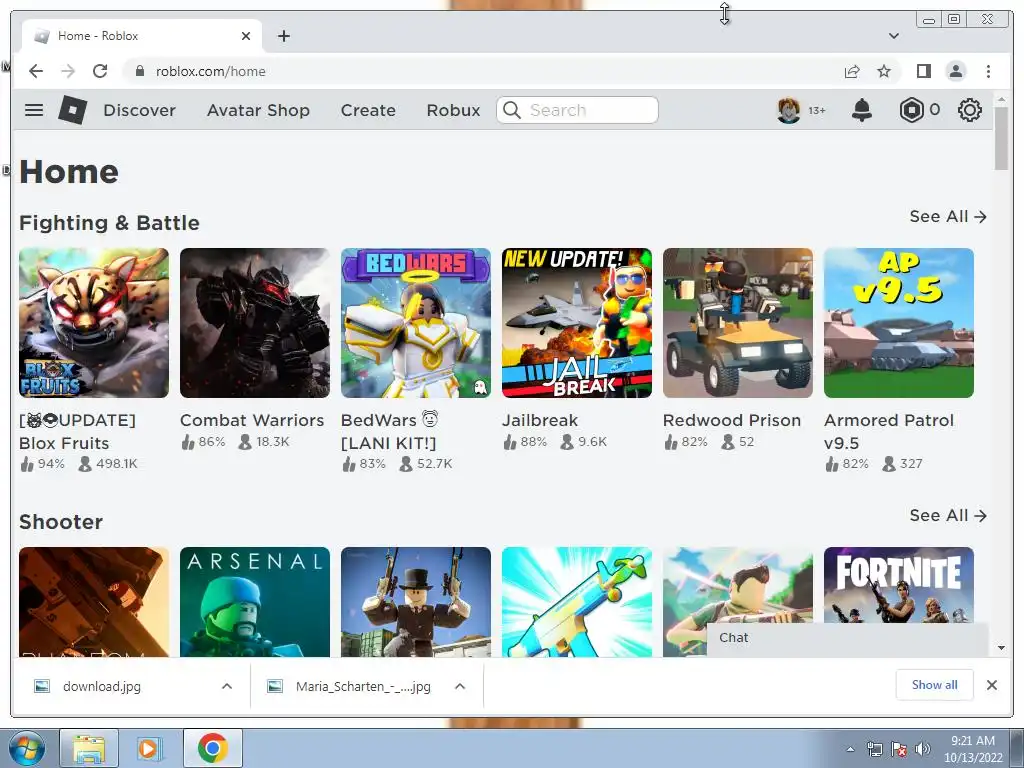1024x768 pixels.
Task: Open the top-hat dual-guns shooter thumbnail
Action: tap(415, 602)
